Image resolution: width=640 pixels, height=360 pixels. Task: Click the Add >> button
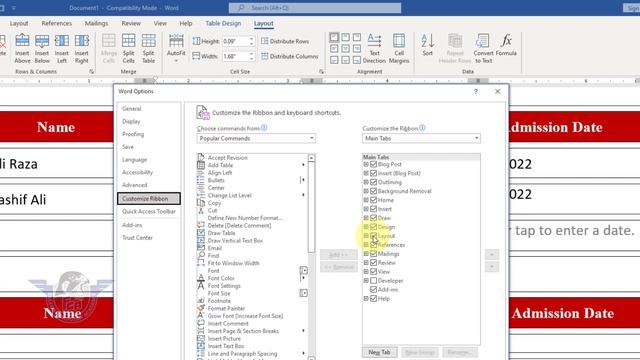click(338, 255)
